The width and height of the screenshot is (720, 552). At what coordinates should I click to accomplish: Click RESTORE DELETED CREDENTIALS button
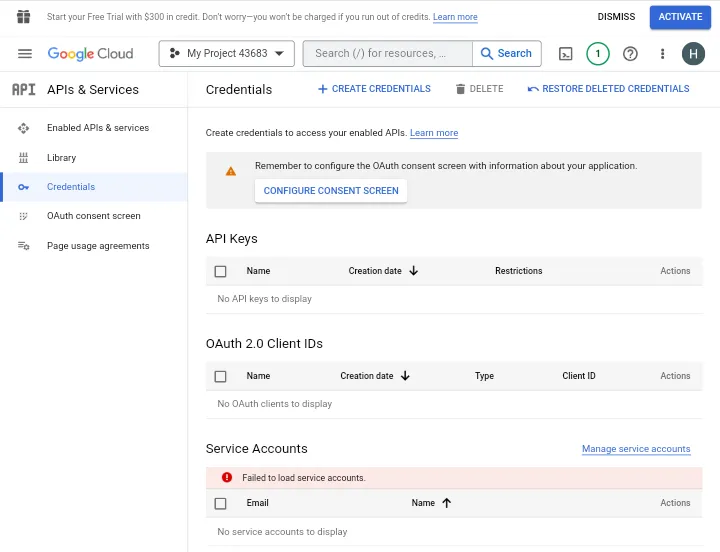point(608,89)
